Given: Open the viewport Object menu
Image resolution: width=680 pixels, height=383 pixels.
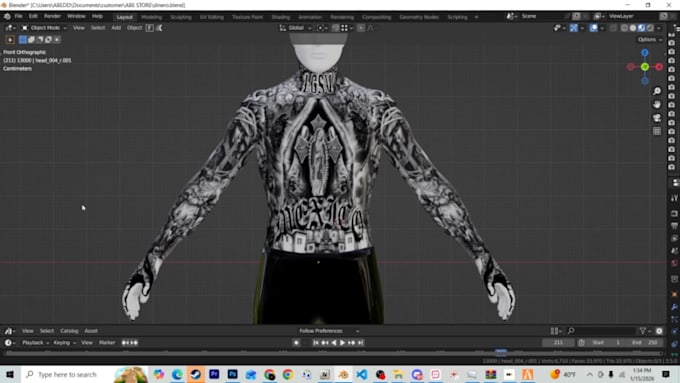Looking at the screenshot, I should (x=134, y=28).
